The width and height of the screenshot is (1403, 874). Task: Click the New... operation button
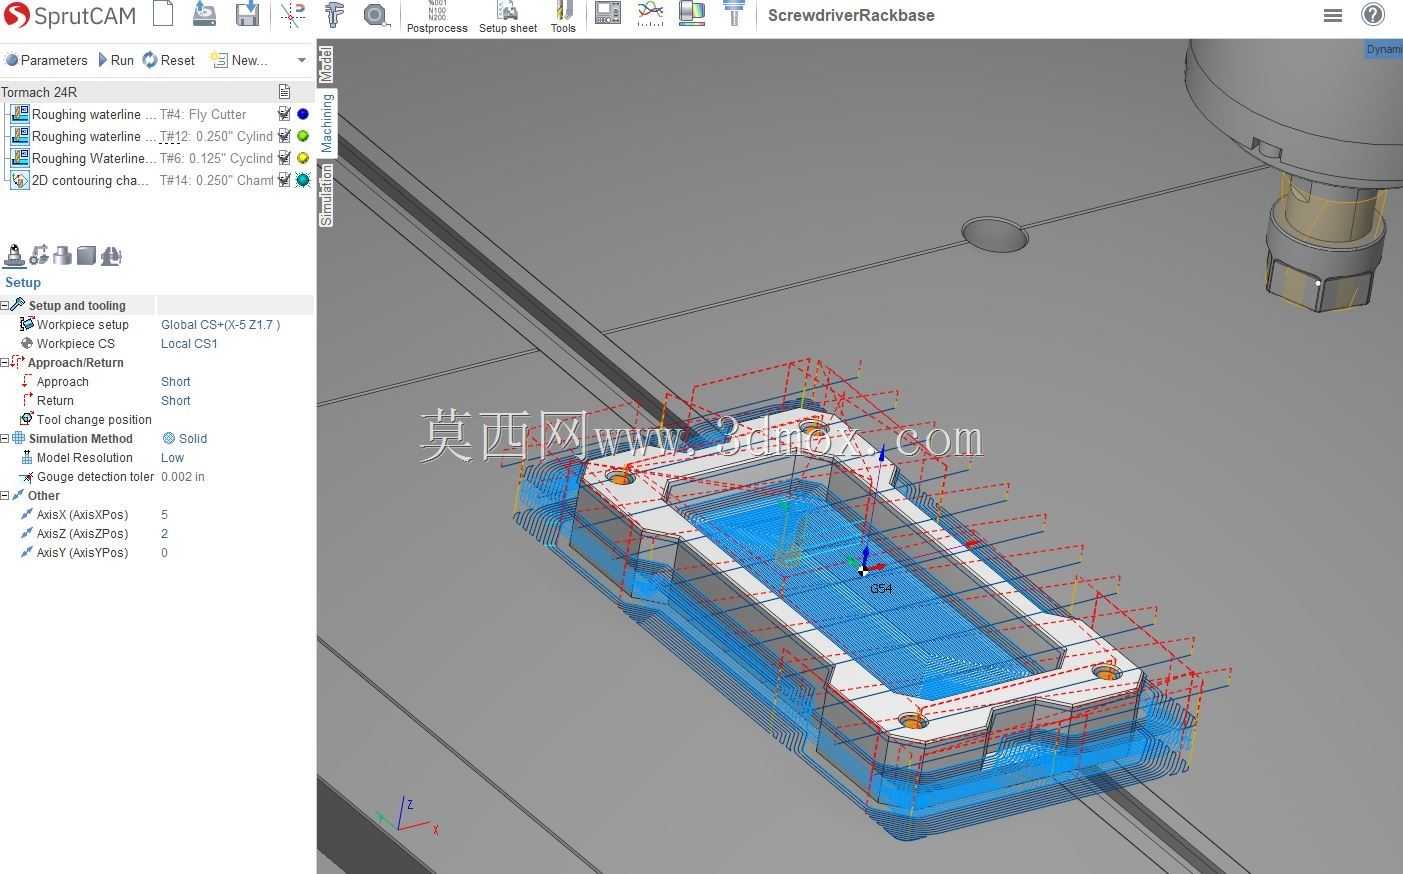pos(239,60)
